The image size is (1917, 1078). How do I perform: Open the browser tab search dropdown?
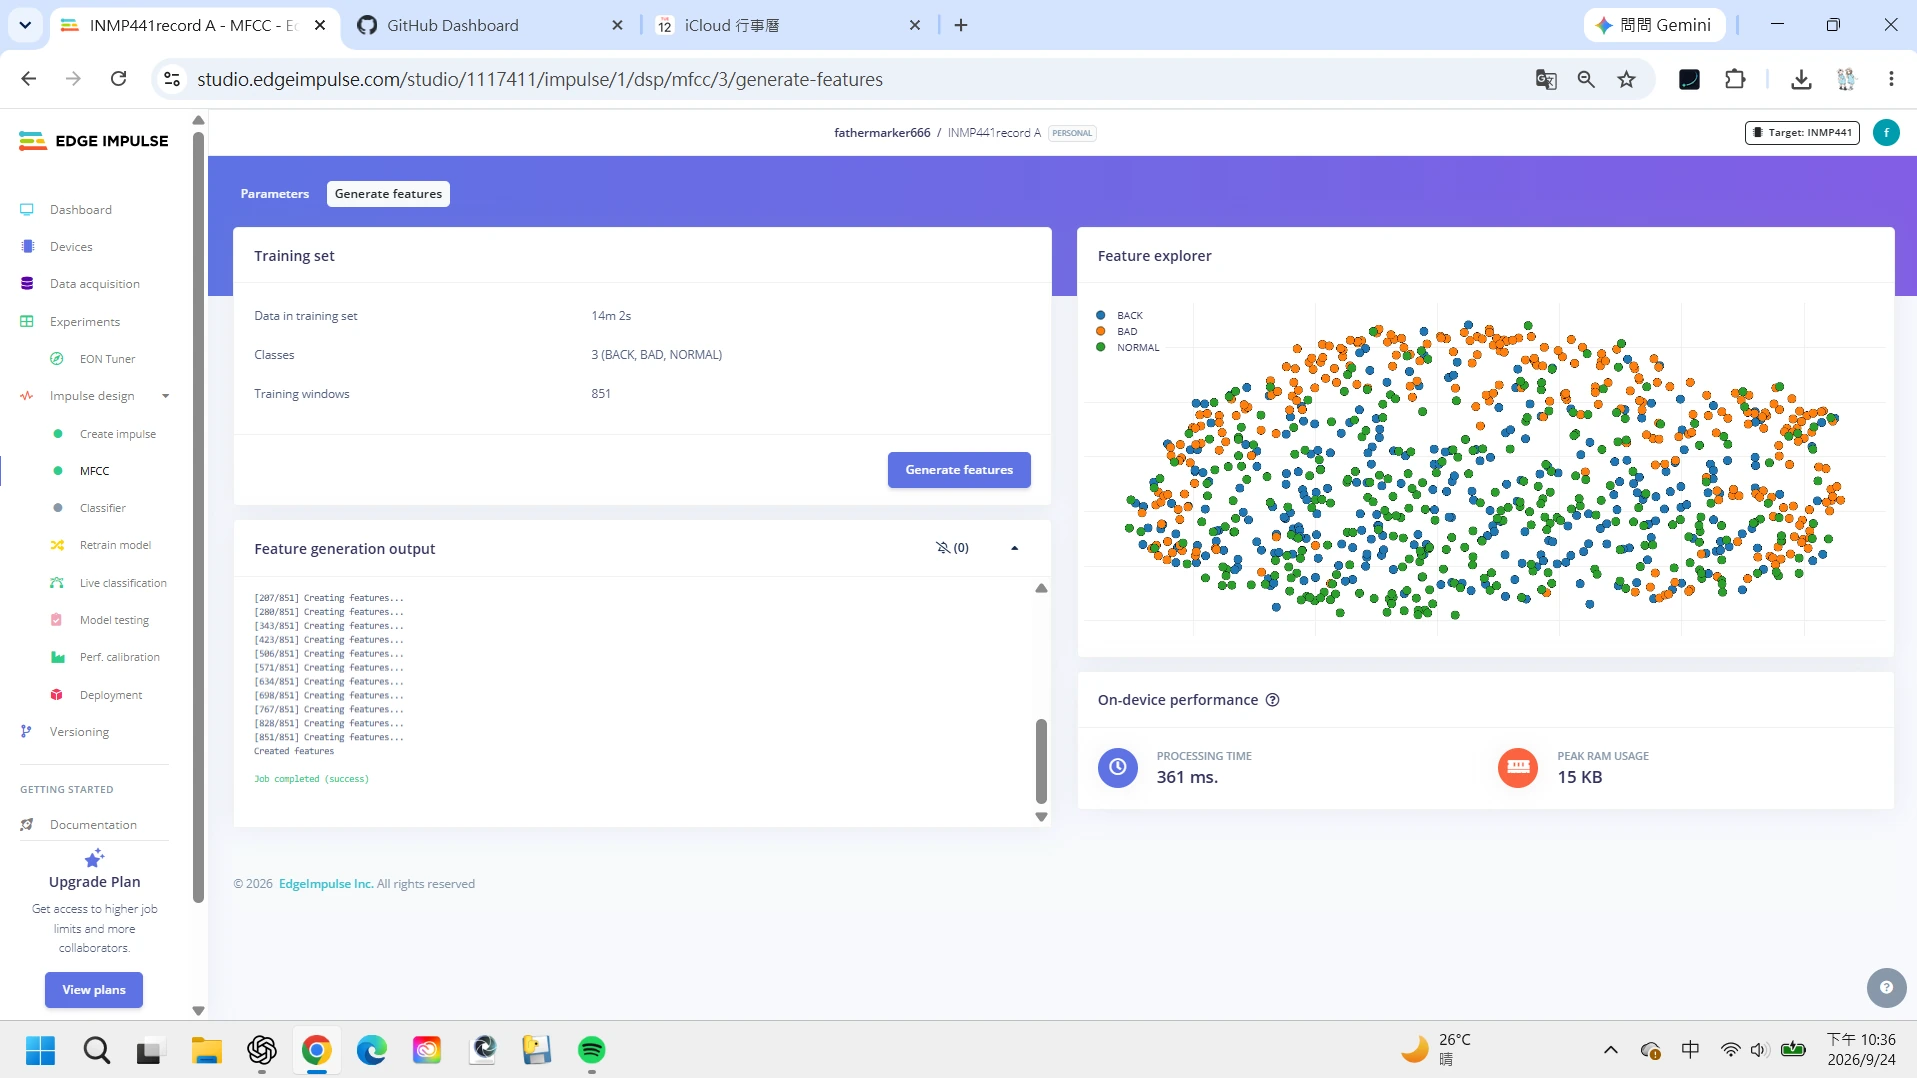[25, 25]
